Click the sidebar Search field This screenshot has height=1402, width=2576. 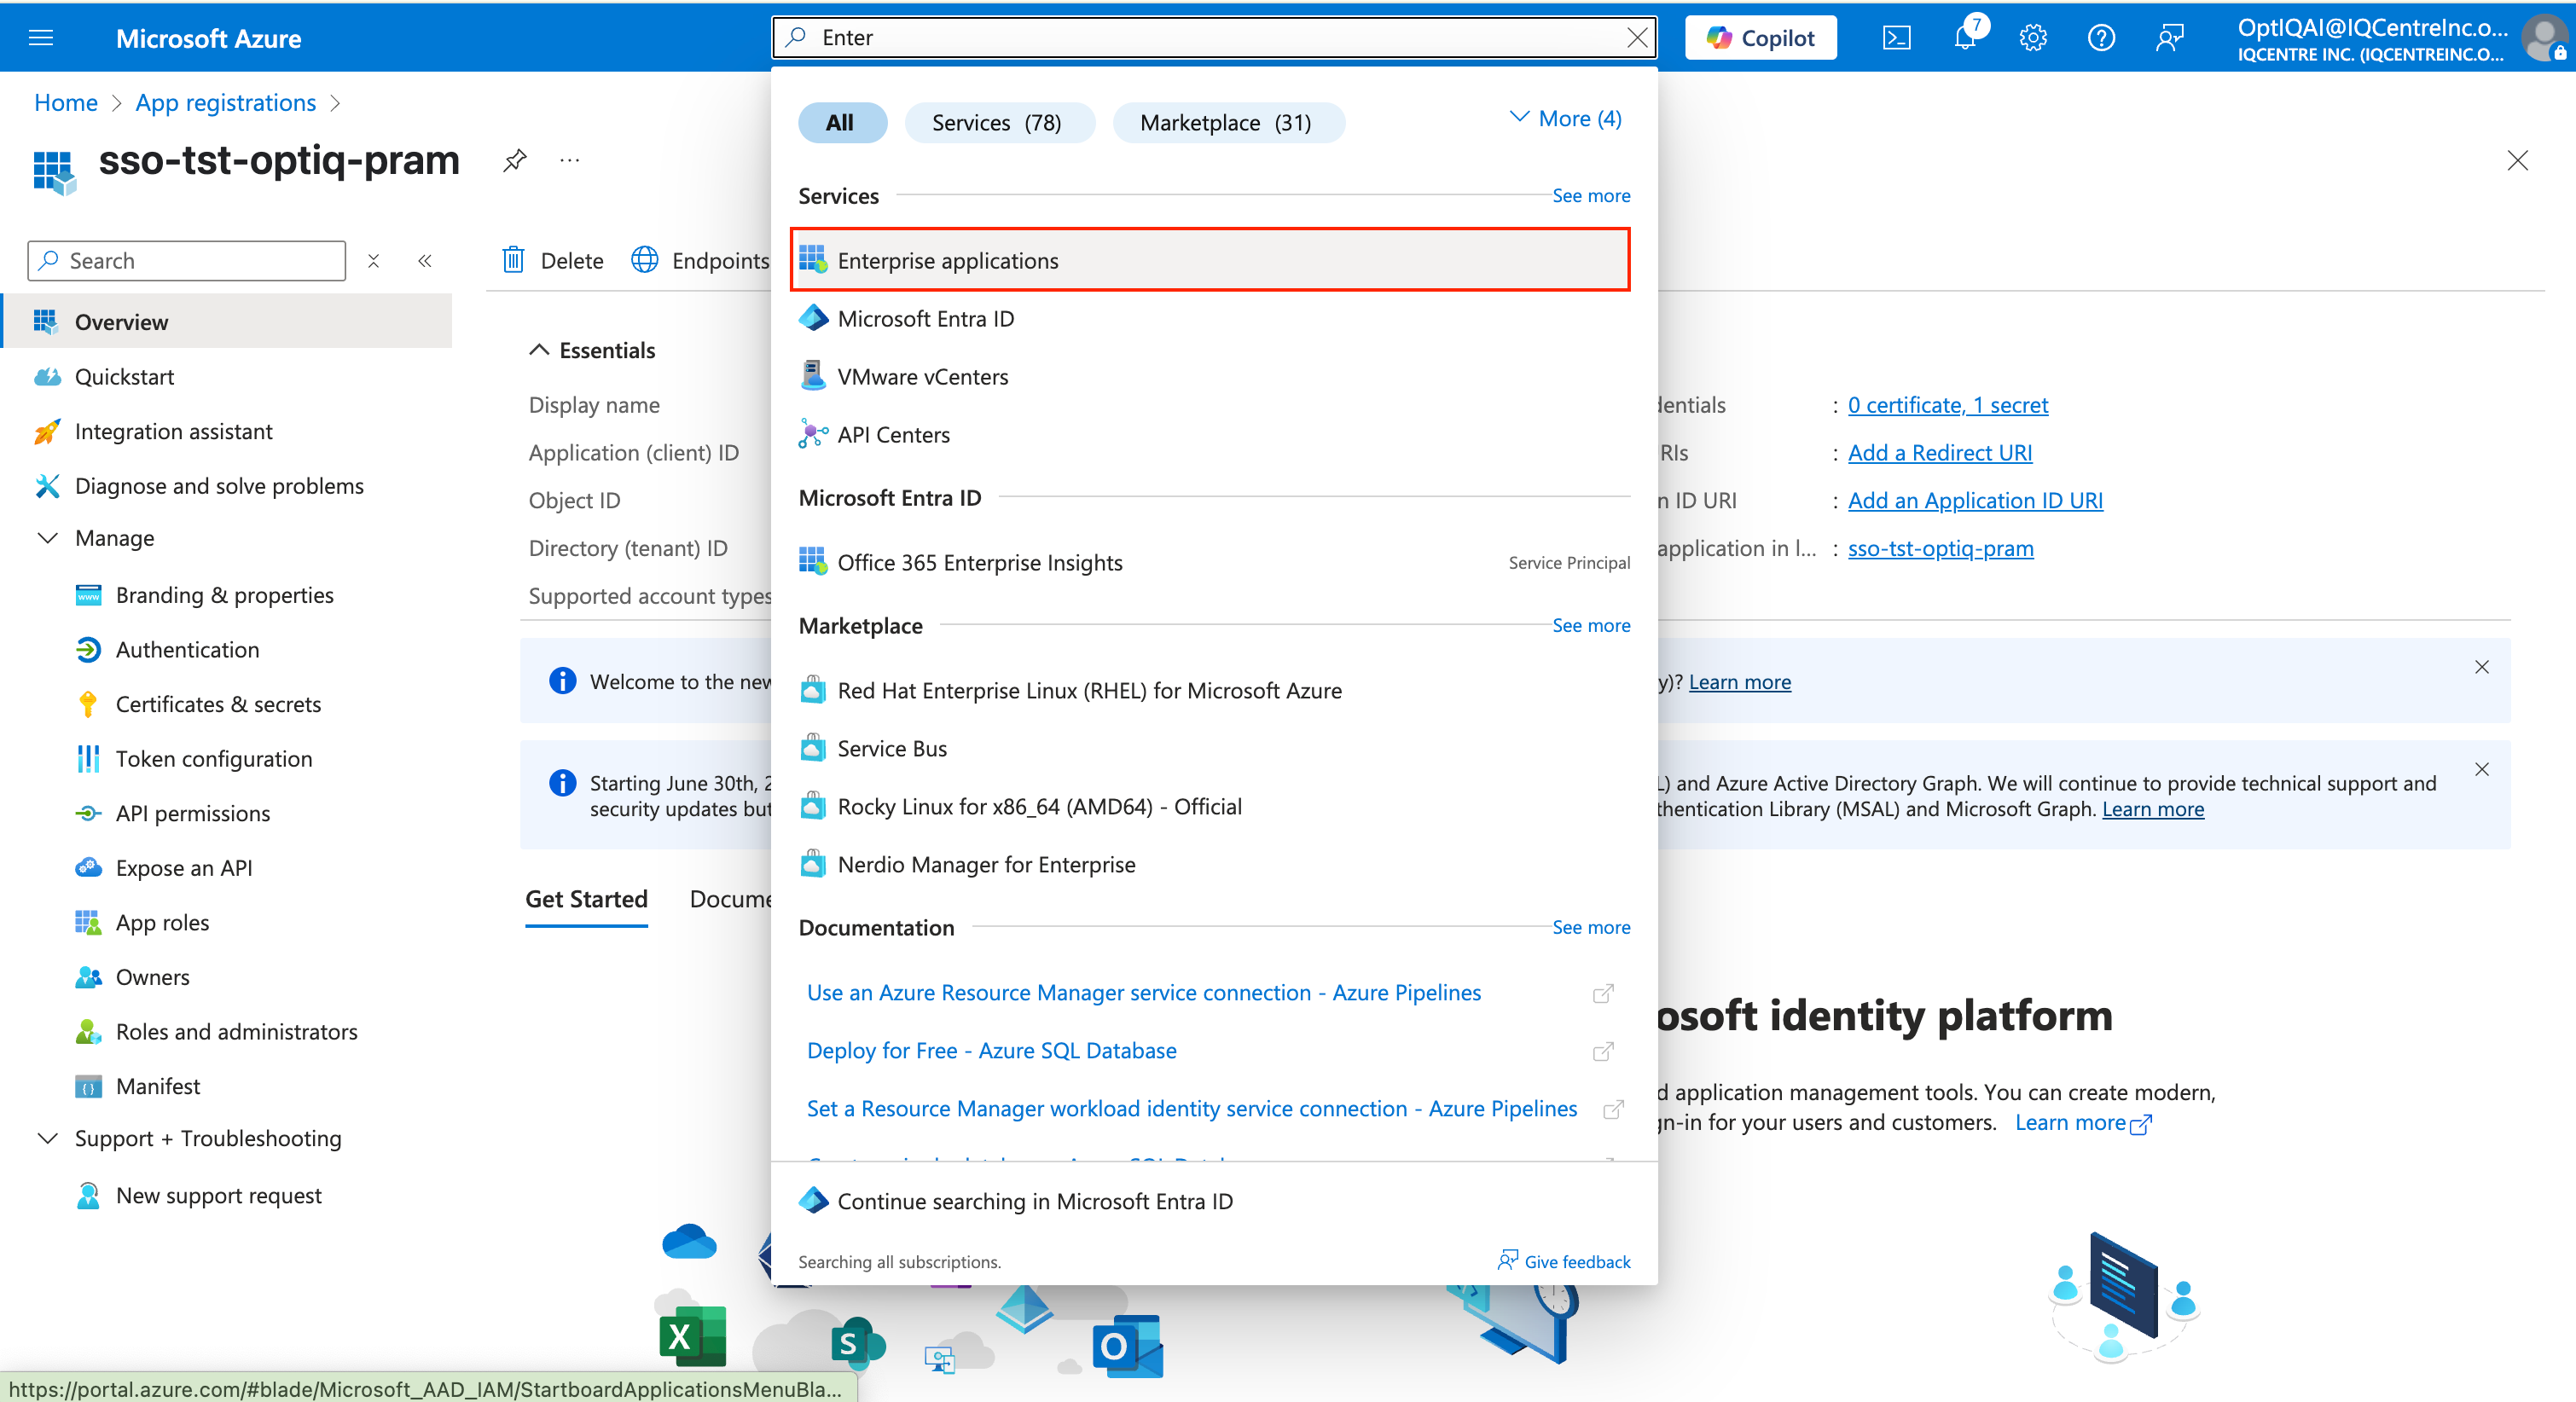[187, 261]
